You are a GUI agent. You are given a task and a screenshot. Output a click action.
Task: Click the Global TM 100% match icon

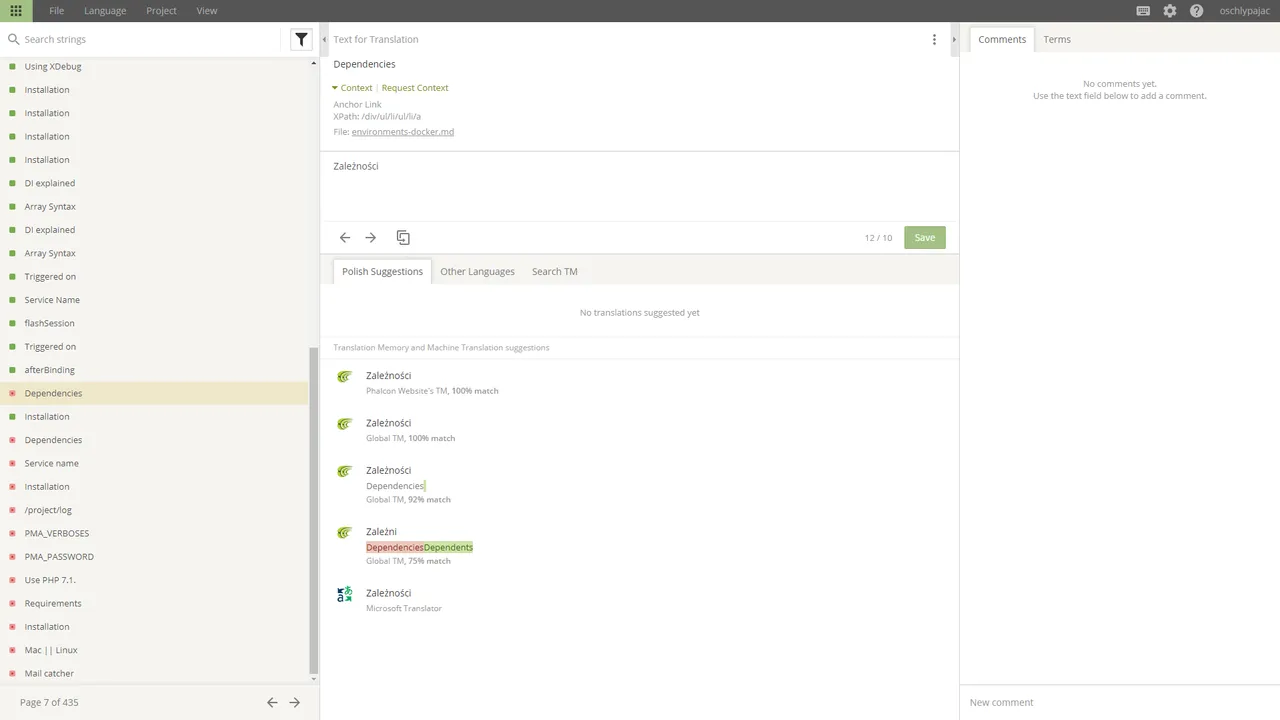click(344, 424)
